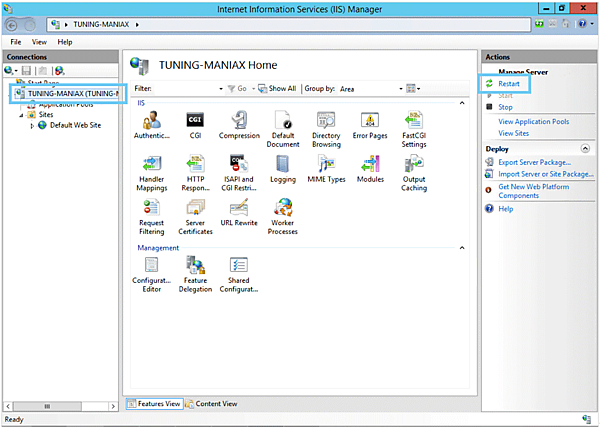Open the MIME Types feature

[326, 168]
